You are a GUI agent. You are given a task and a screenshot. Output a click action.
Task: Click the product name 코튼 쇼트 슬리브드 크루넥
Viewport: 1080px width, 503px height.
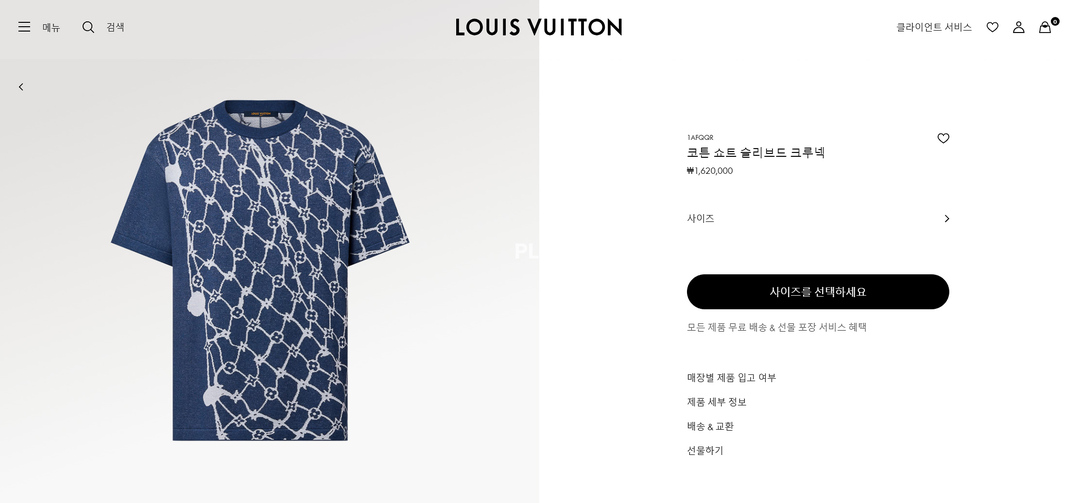[x=756, y=153]
